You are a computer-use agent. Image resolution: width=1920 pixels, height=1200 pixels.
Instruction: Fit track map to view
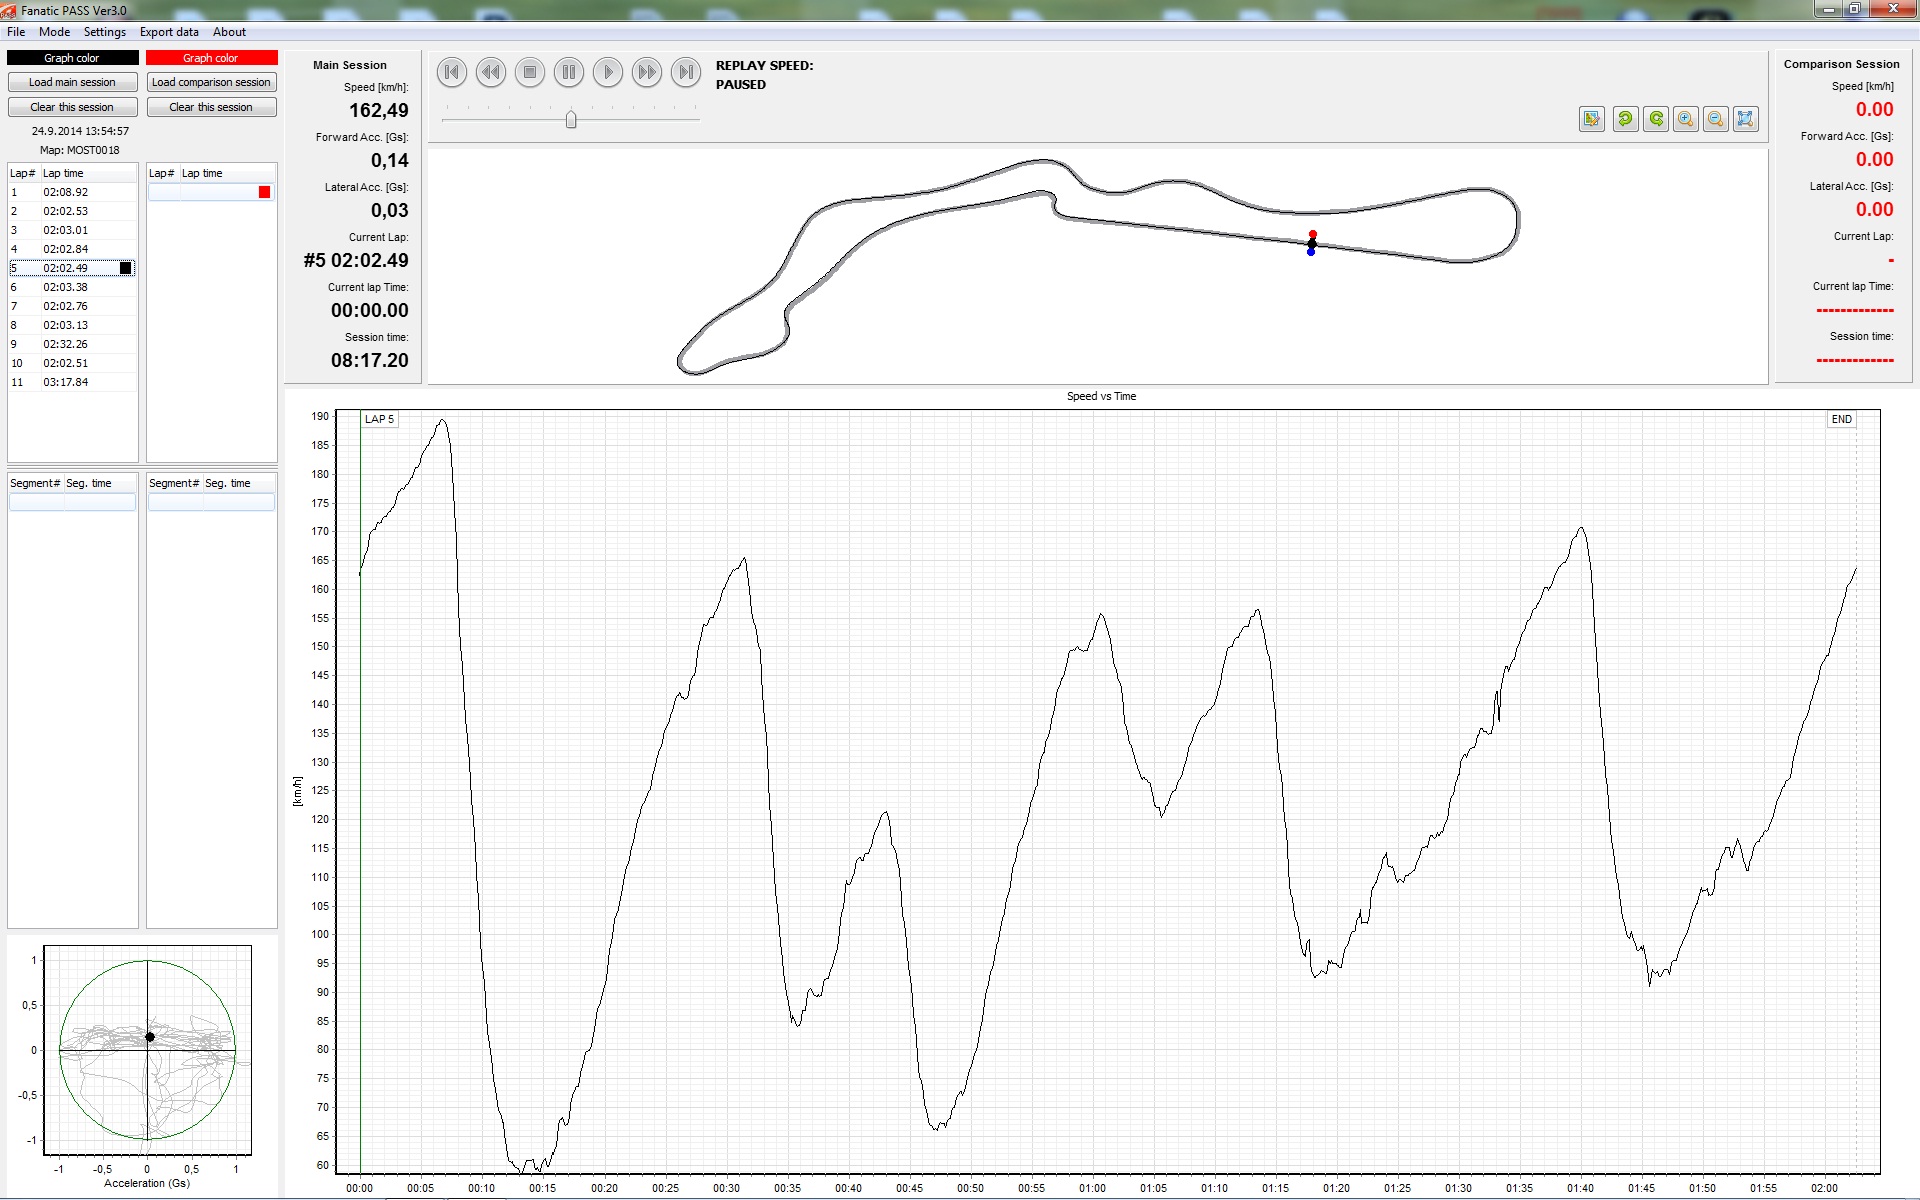(1746, 119)
